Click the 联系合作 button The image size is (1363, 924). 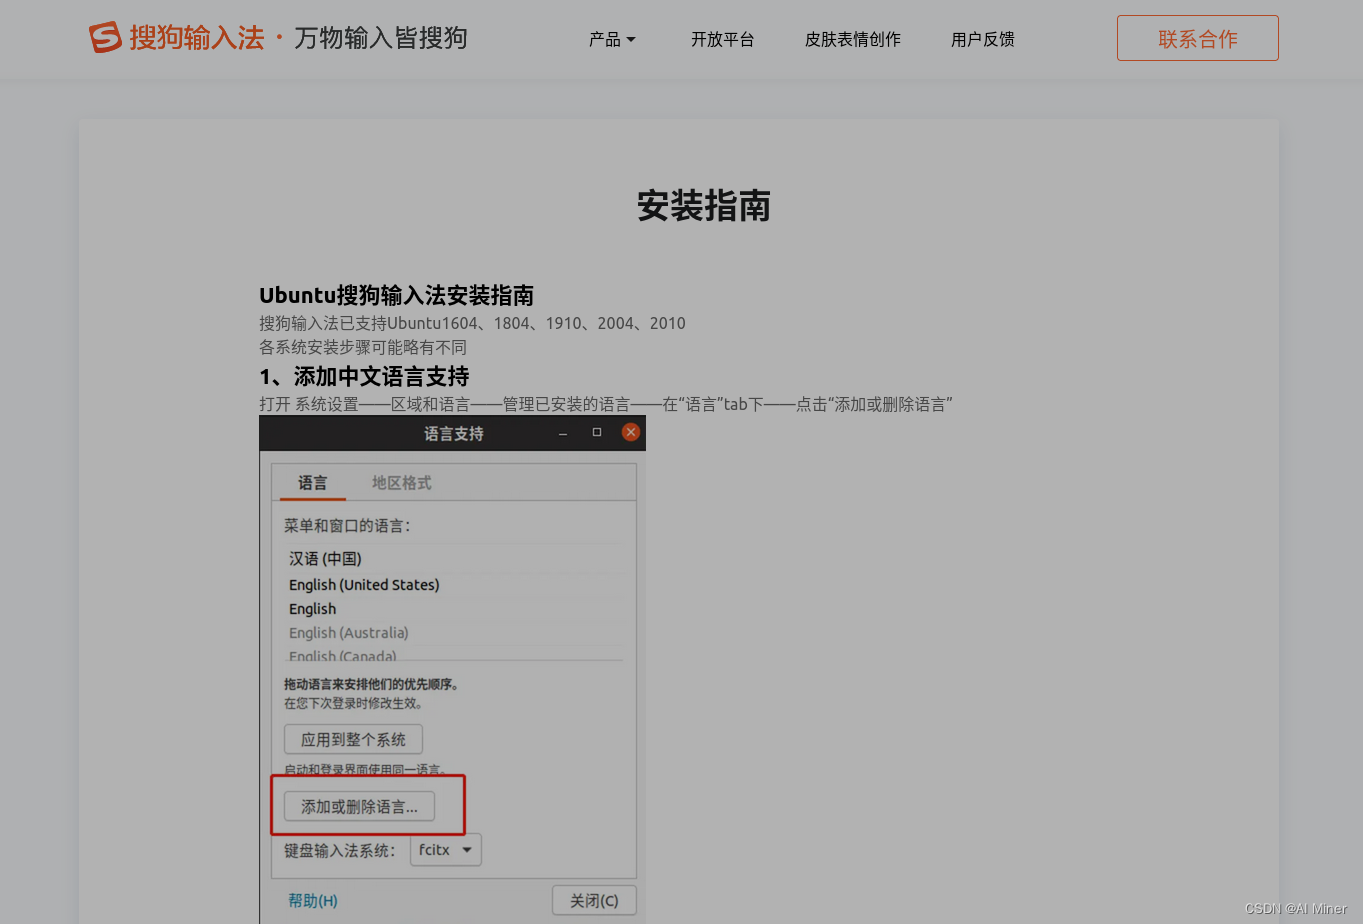[x=1197, y=38]
